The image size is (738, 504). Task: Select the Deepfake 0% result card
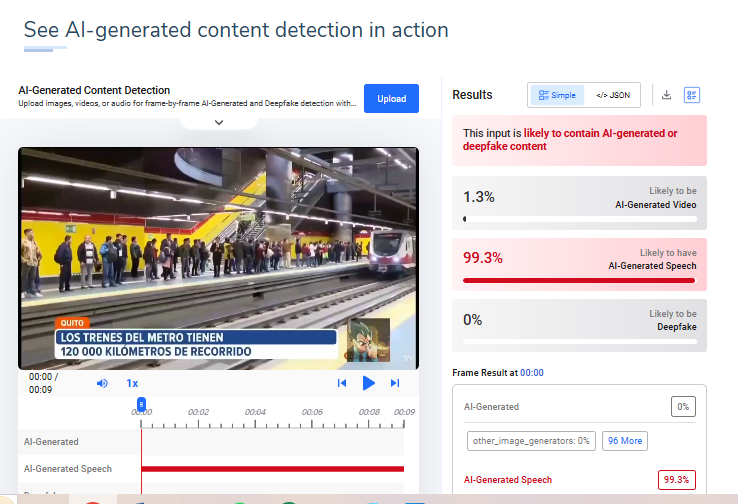point(579,326)
